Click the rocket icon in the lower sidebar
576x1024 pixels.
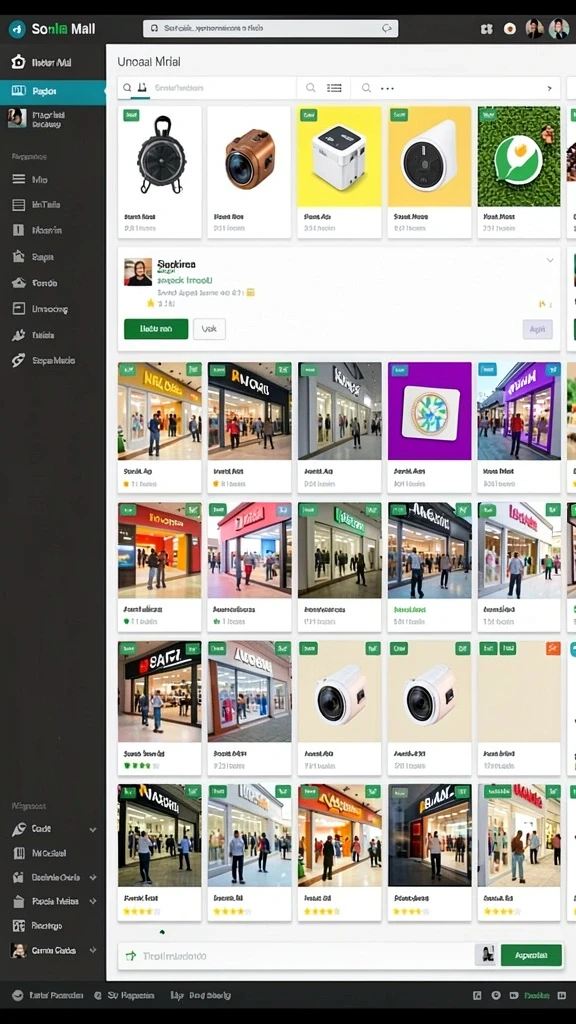[x=19, y=829]
